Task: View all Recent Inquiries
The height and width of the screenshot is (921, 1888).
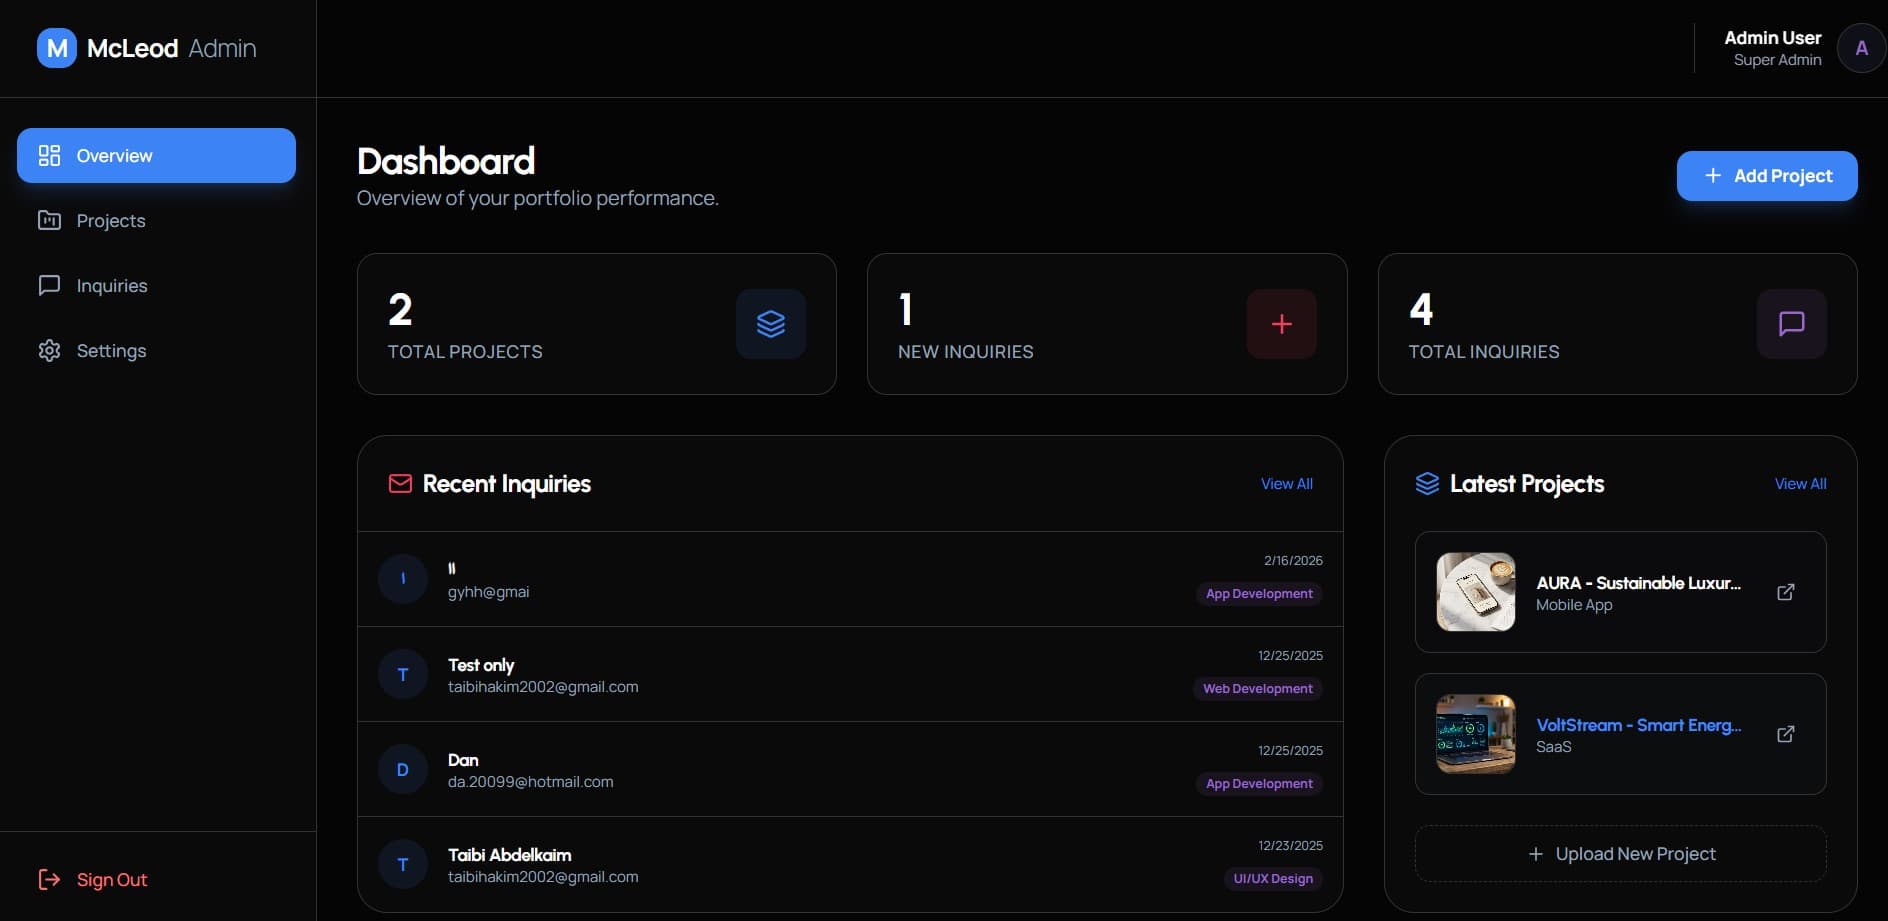Action: coord(1286,484)
